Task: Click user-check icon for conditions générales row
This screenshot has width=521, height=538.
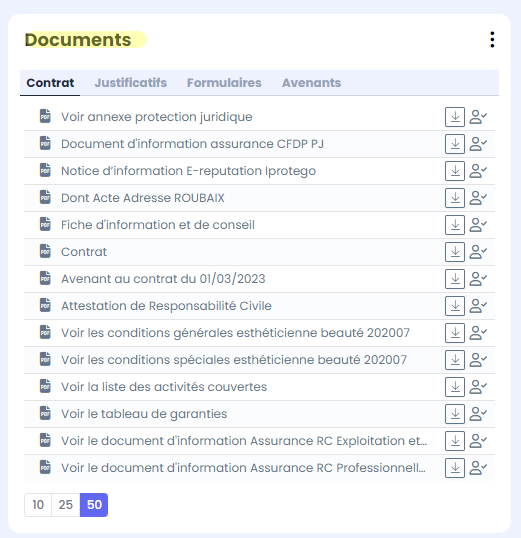Action: click(478, 333)
